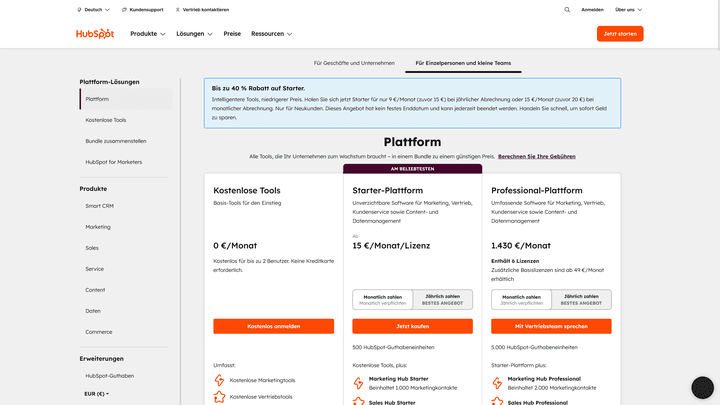This screenshot has width=720, height=405.
Task: Click Jetzt kaufen button
Action: click(x=412, y=326)
